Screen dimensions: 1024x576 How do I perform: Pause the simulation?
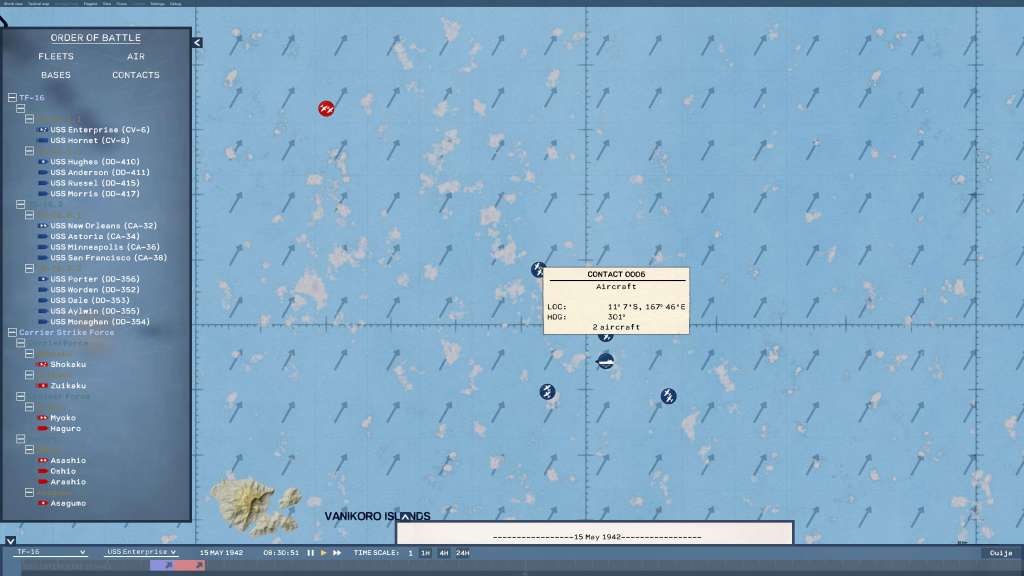click(310, 553)
